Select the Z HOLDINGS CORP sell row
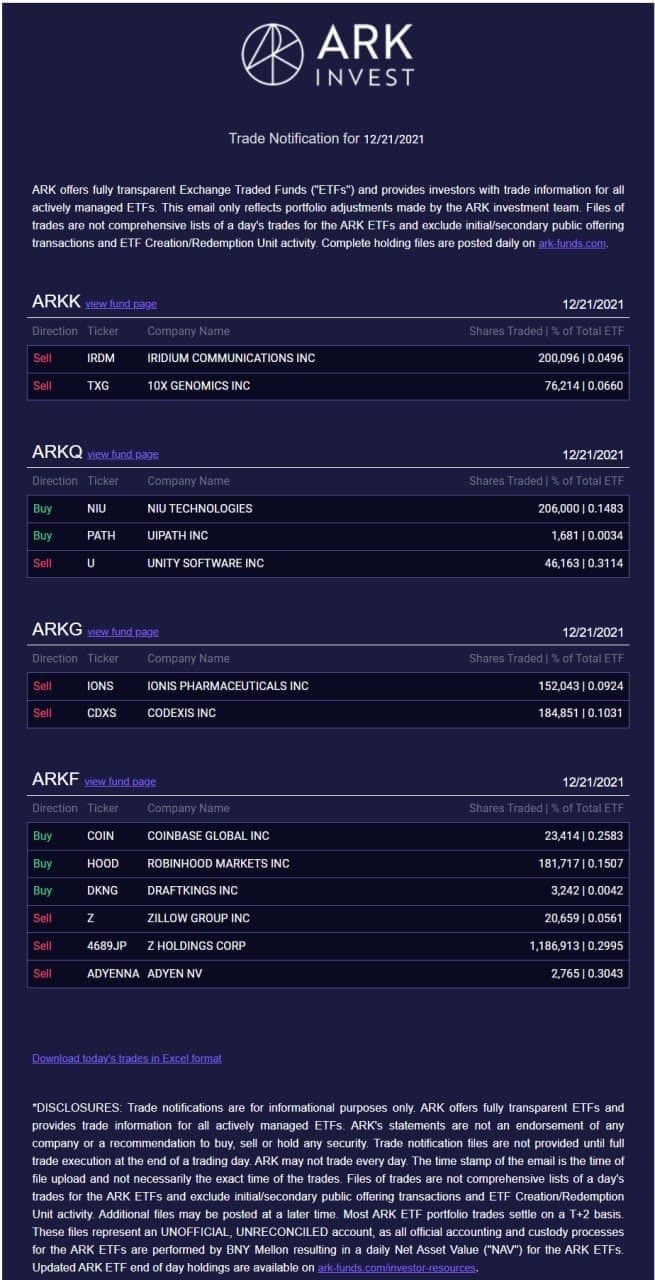 click(x=328, y=945)
